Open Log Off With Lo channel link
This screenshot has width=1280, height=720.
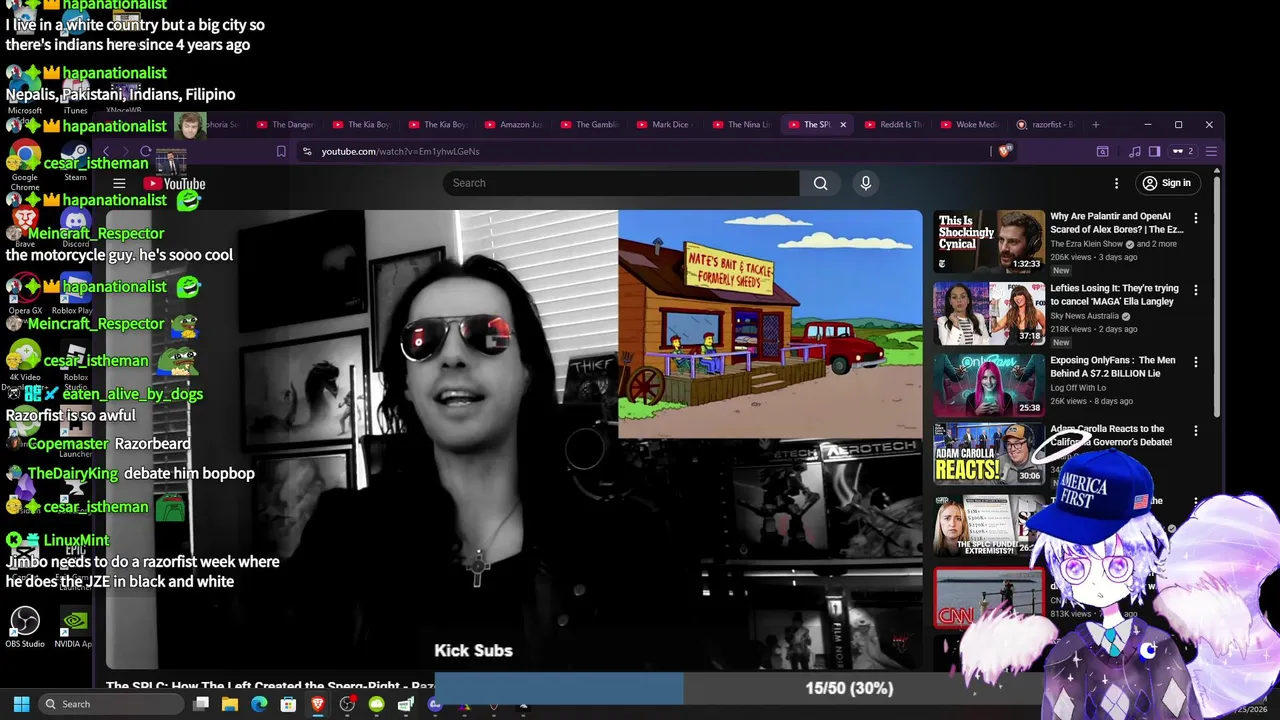pos(1079,388)
